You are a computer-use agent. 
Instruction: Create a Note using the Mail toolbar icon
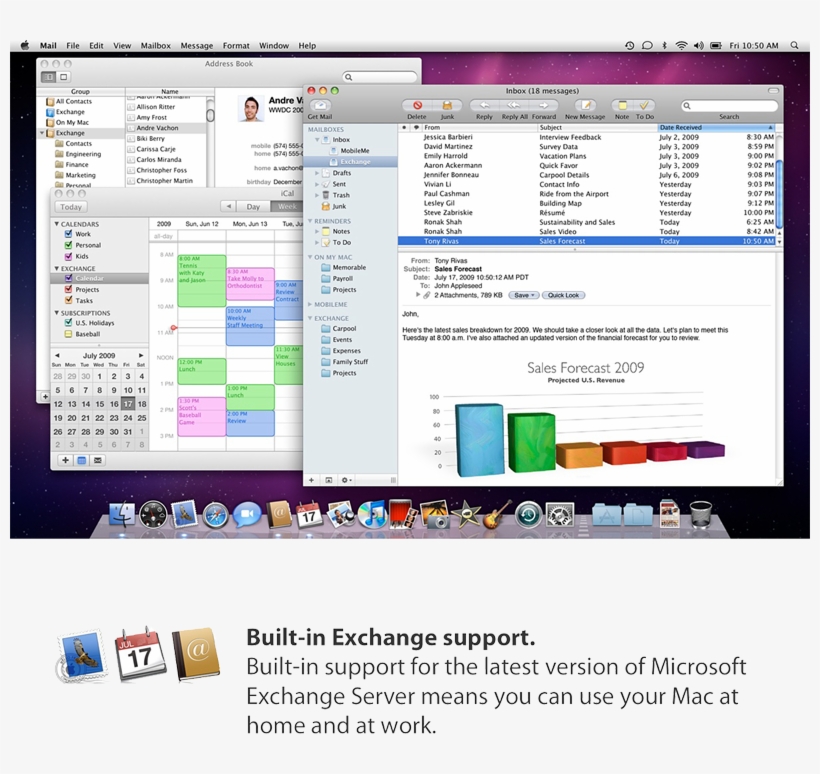click(x=620, y=106)
